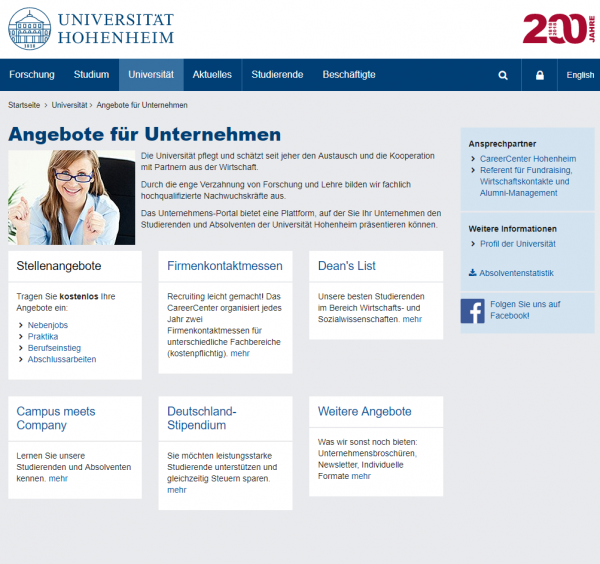Open Referent für Fundraising contact link
600x564 pixels.
coord(526,181)
